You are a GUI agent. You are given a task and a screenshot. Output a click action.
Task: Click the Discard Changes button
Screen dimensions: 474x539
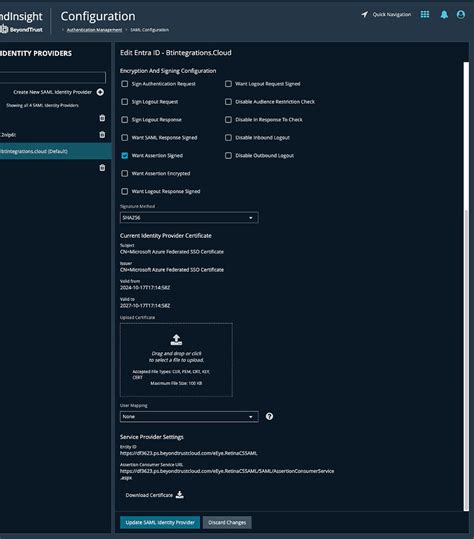(x=227, y=522)
